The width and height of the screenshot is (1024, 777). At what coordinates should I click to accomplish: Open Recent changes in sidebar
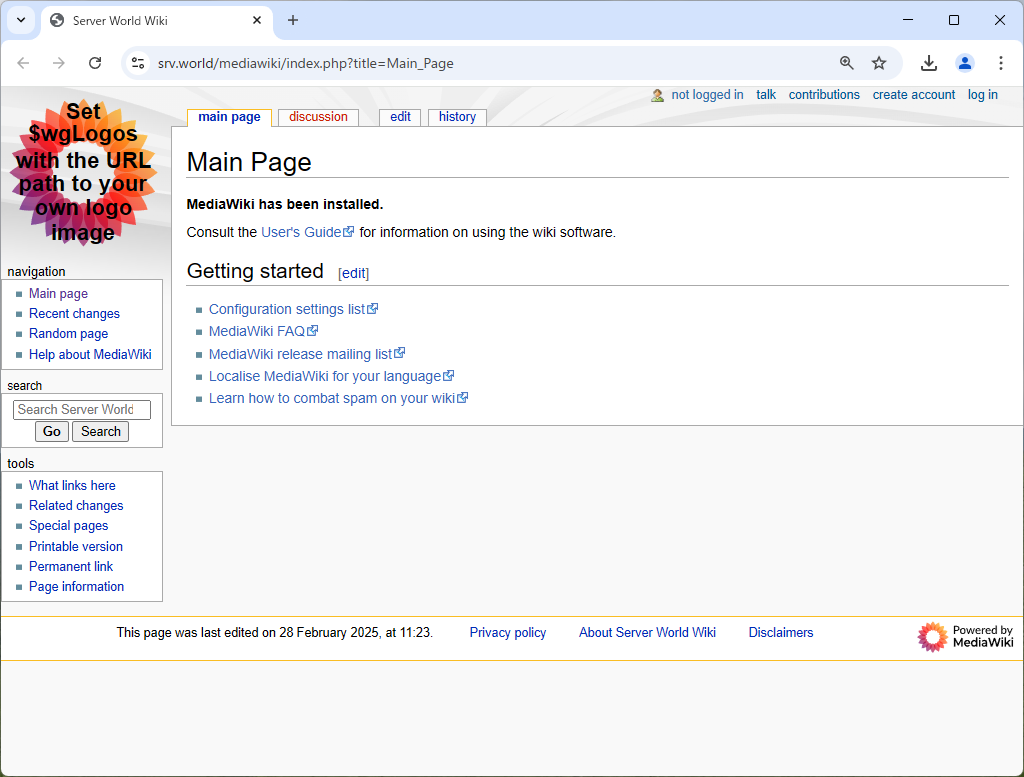(x=74, y=314)
